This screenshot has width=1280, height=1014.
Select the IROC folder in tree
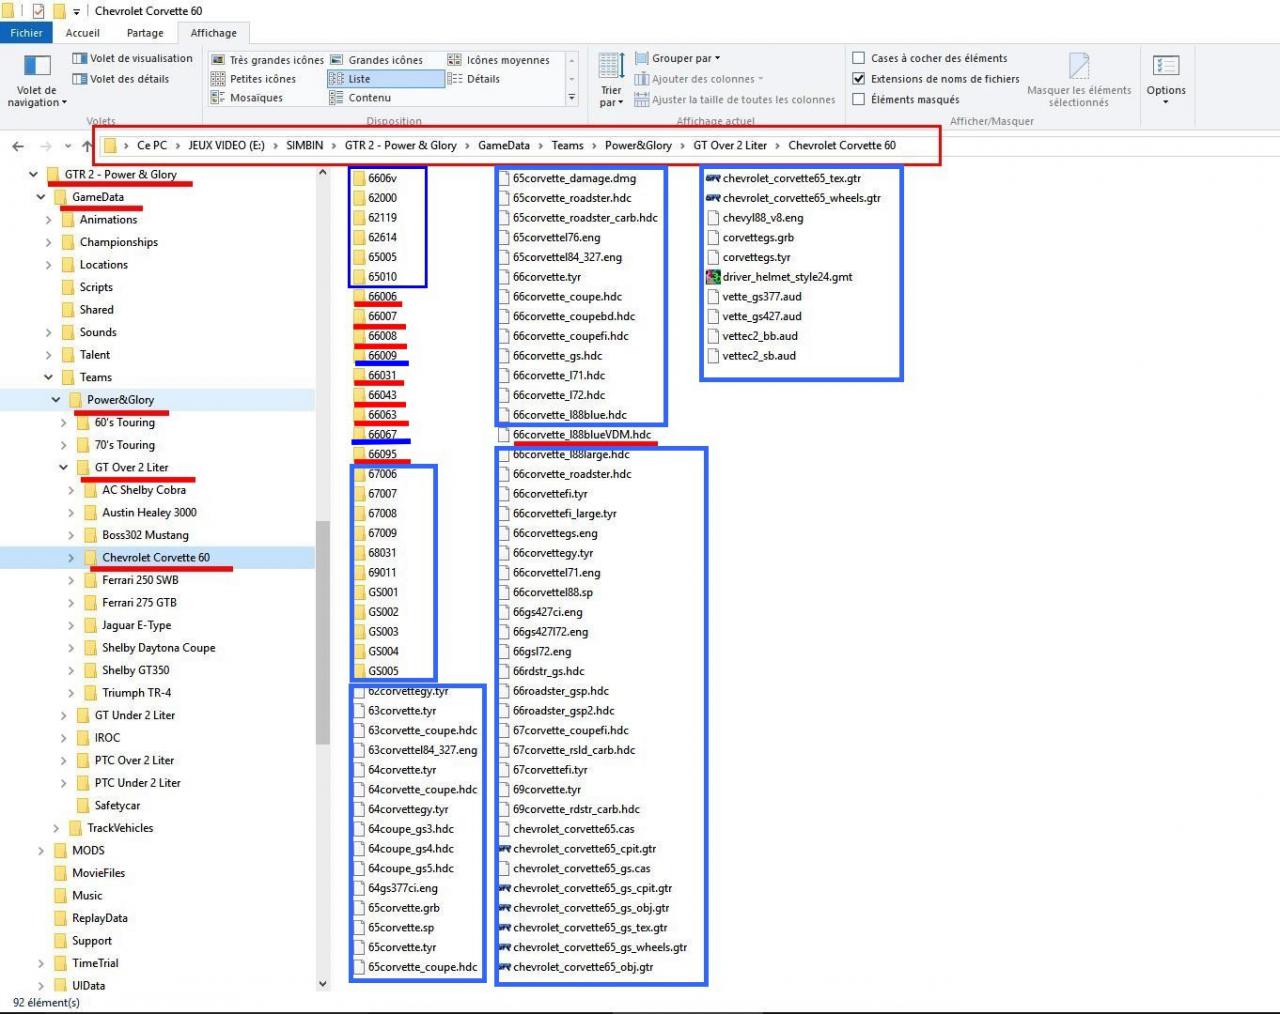pos(107,738)
